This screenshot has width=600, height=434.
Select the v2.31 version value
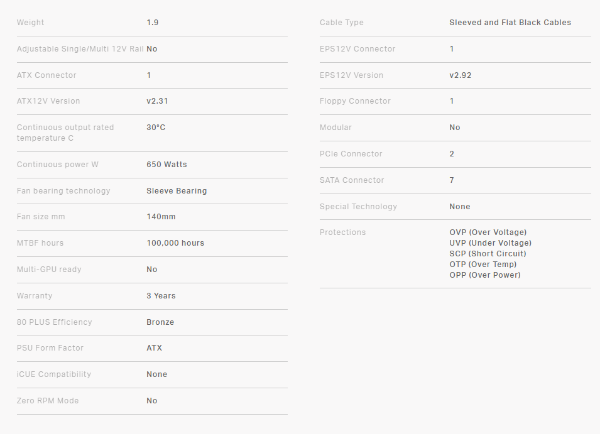point(158,101)
